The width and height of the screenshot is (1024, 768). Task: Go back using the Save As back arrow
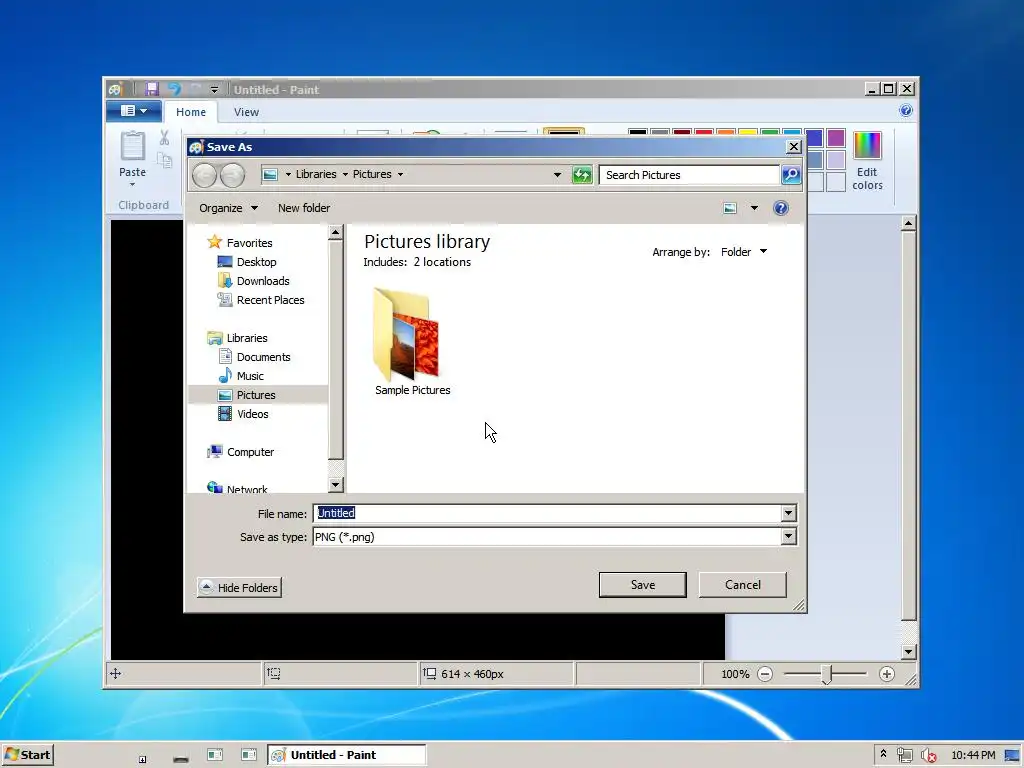[x=204, y=175]
